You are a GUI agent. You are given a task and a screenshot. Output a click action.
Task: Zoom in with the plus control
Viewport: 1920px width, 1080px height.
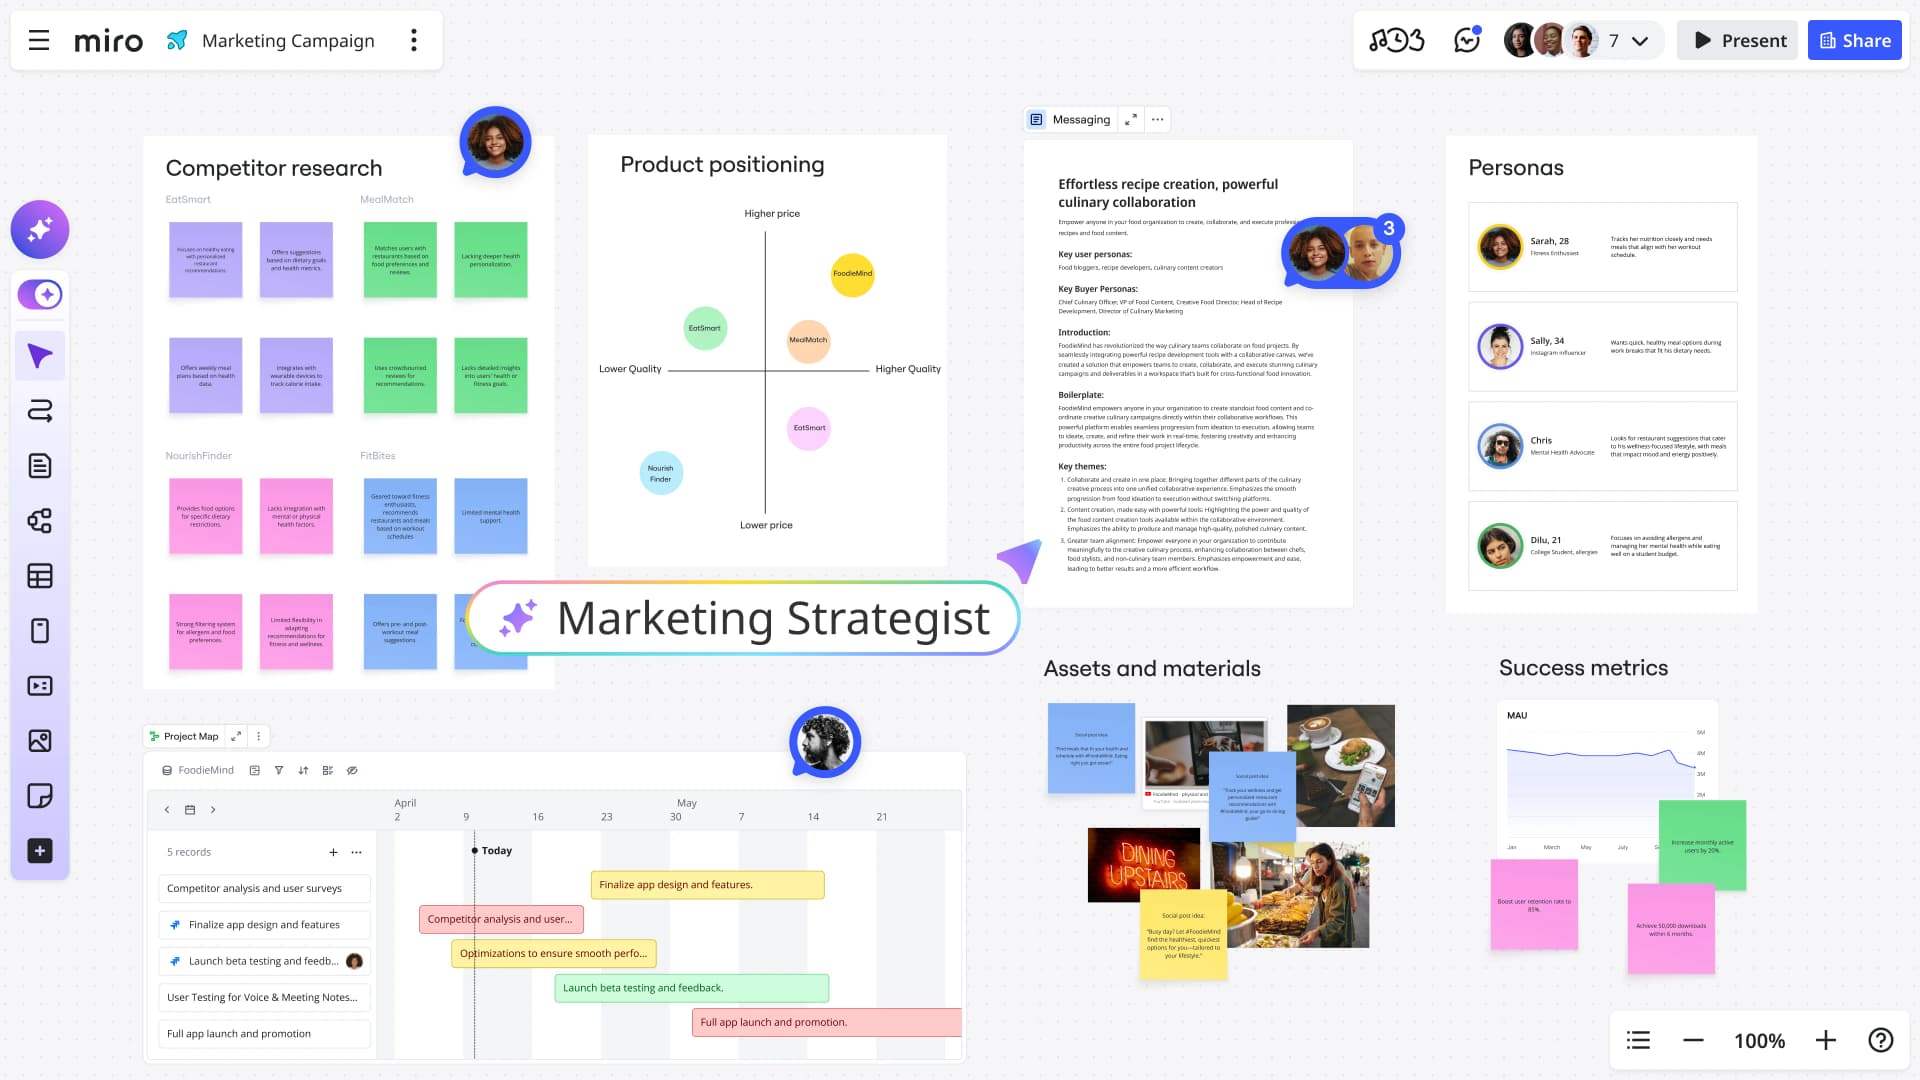pyautogui.click(x=1826, y=1040)
